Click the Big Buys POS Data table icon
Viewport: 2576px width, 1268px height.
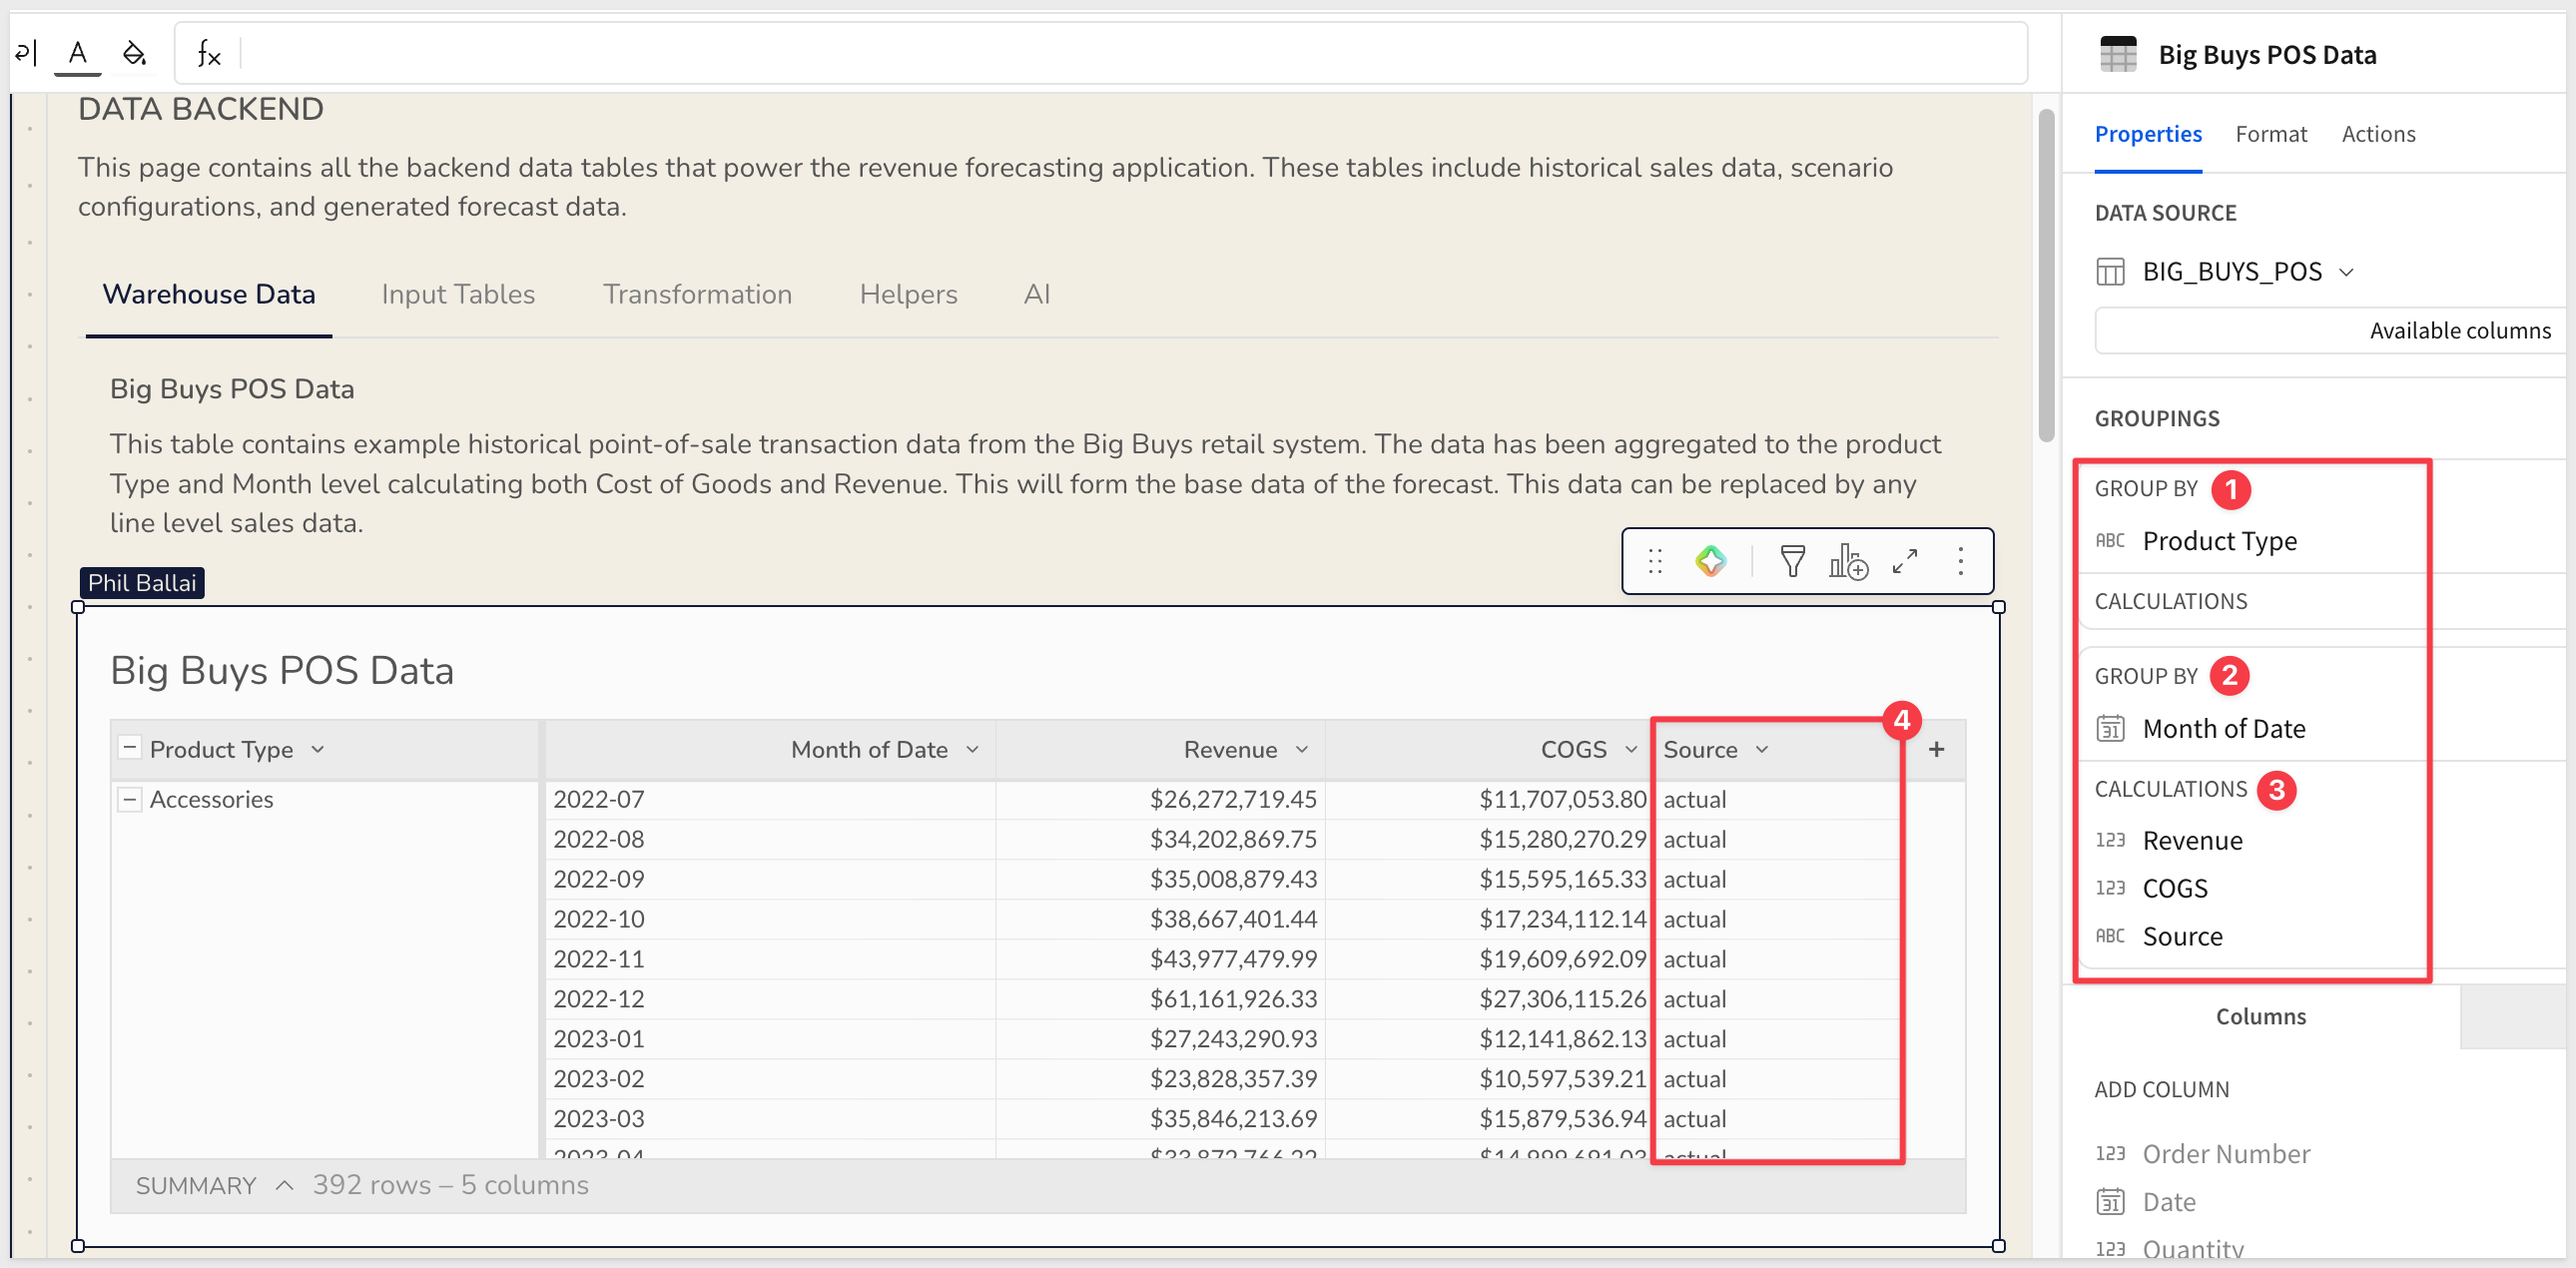click(2118, 54)
